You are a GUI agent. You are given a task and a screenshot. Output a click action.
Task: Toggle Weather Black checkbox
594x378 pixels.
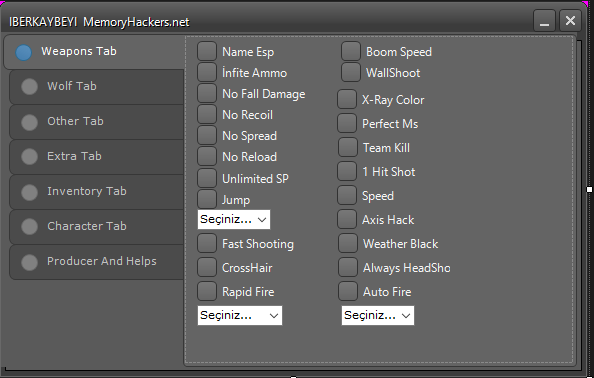pos(348,243)
